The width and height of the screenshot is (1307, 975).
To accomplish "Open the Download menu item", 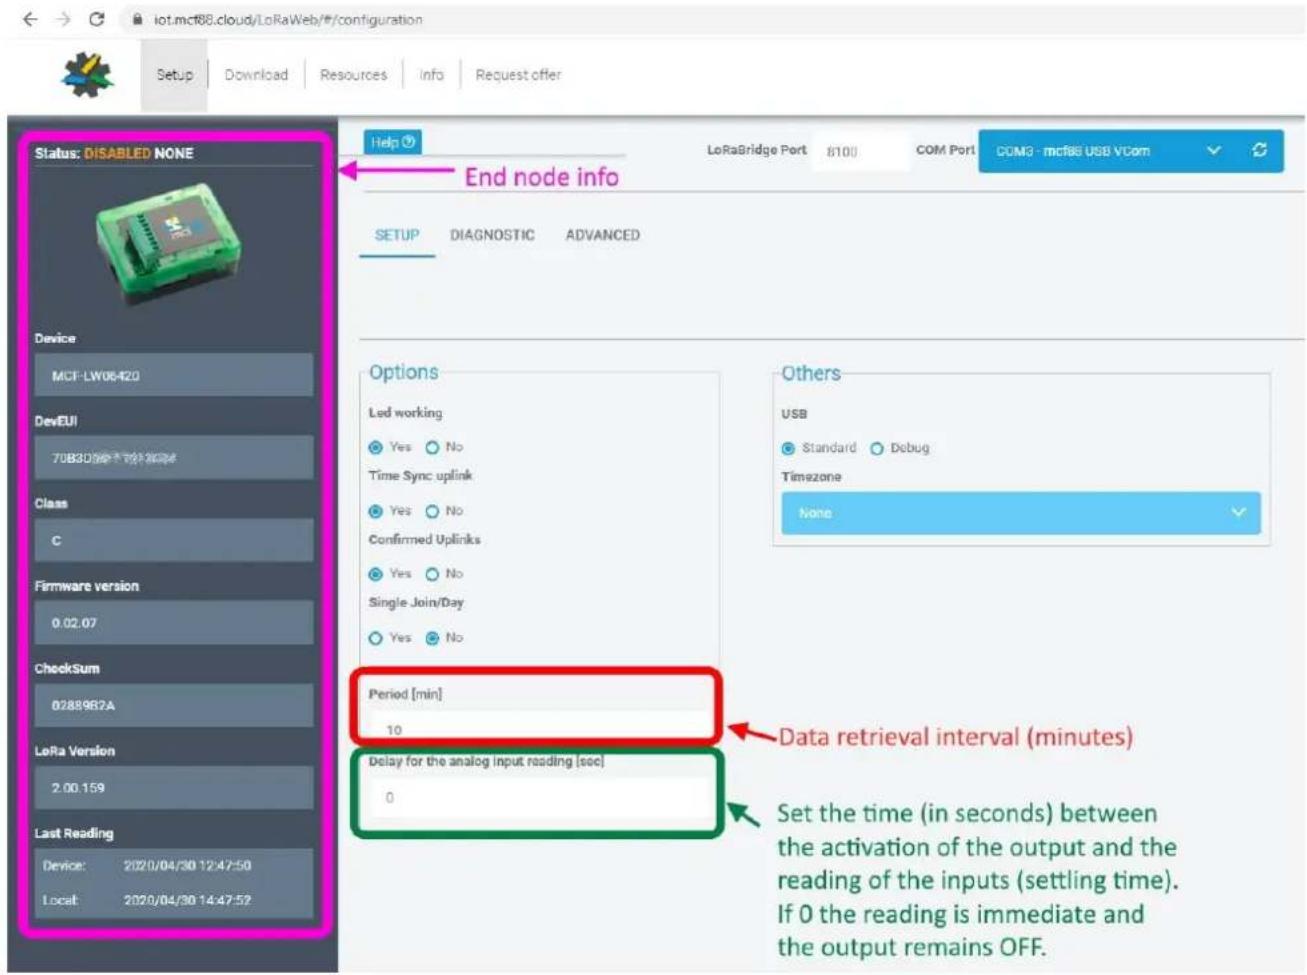I will [256, 75].
